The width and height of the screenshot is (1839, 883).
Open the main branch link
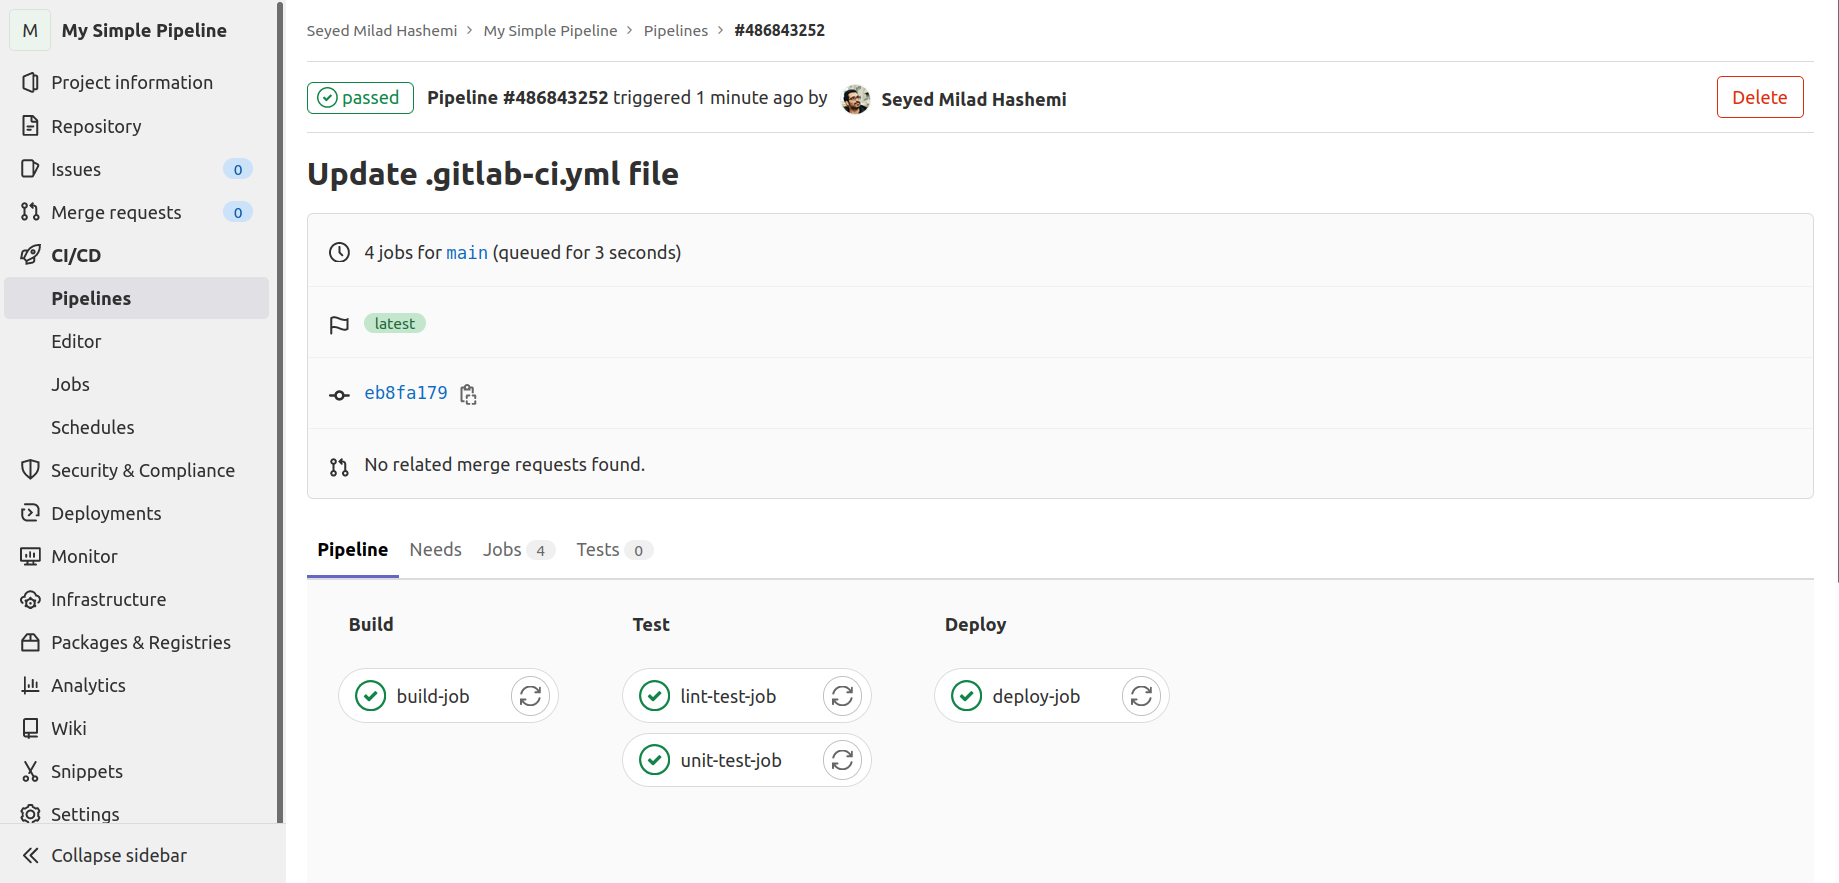coord(466,253)
